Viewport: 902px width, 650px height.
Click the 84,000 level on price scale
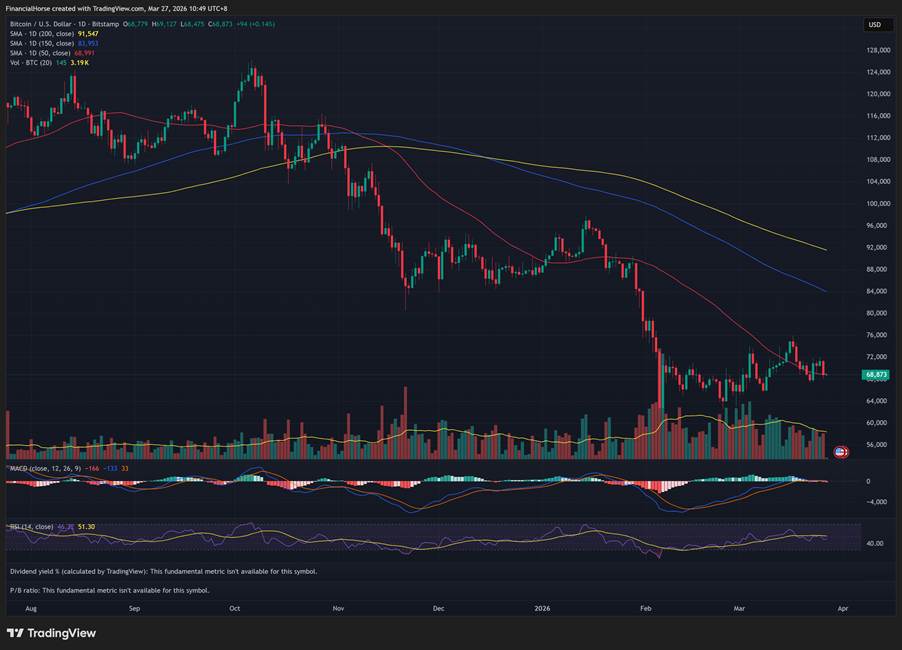[878, 291]
